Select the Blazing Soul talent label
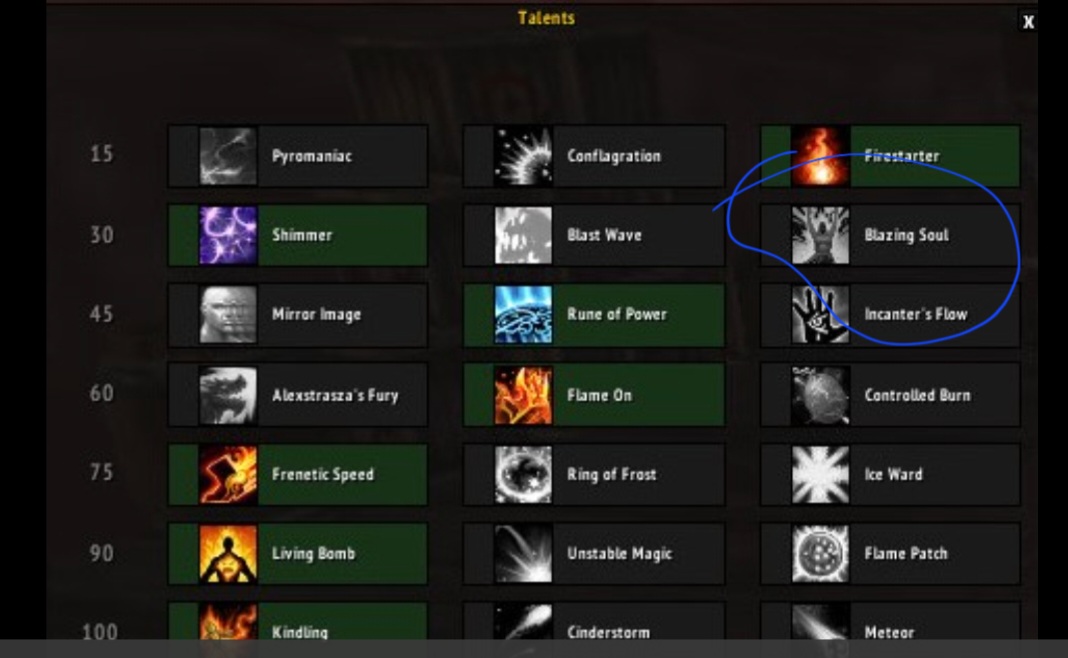Viewport: 1068px width, 658px height. tap(906, 235)
